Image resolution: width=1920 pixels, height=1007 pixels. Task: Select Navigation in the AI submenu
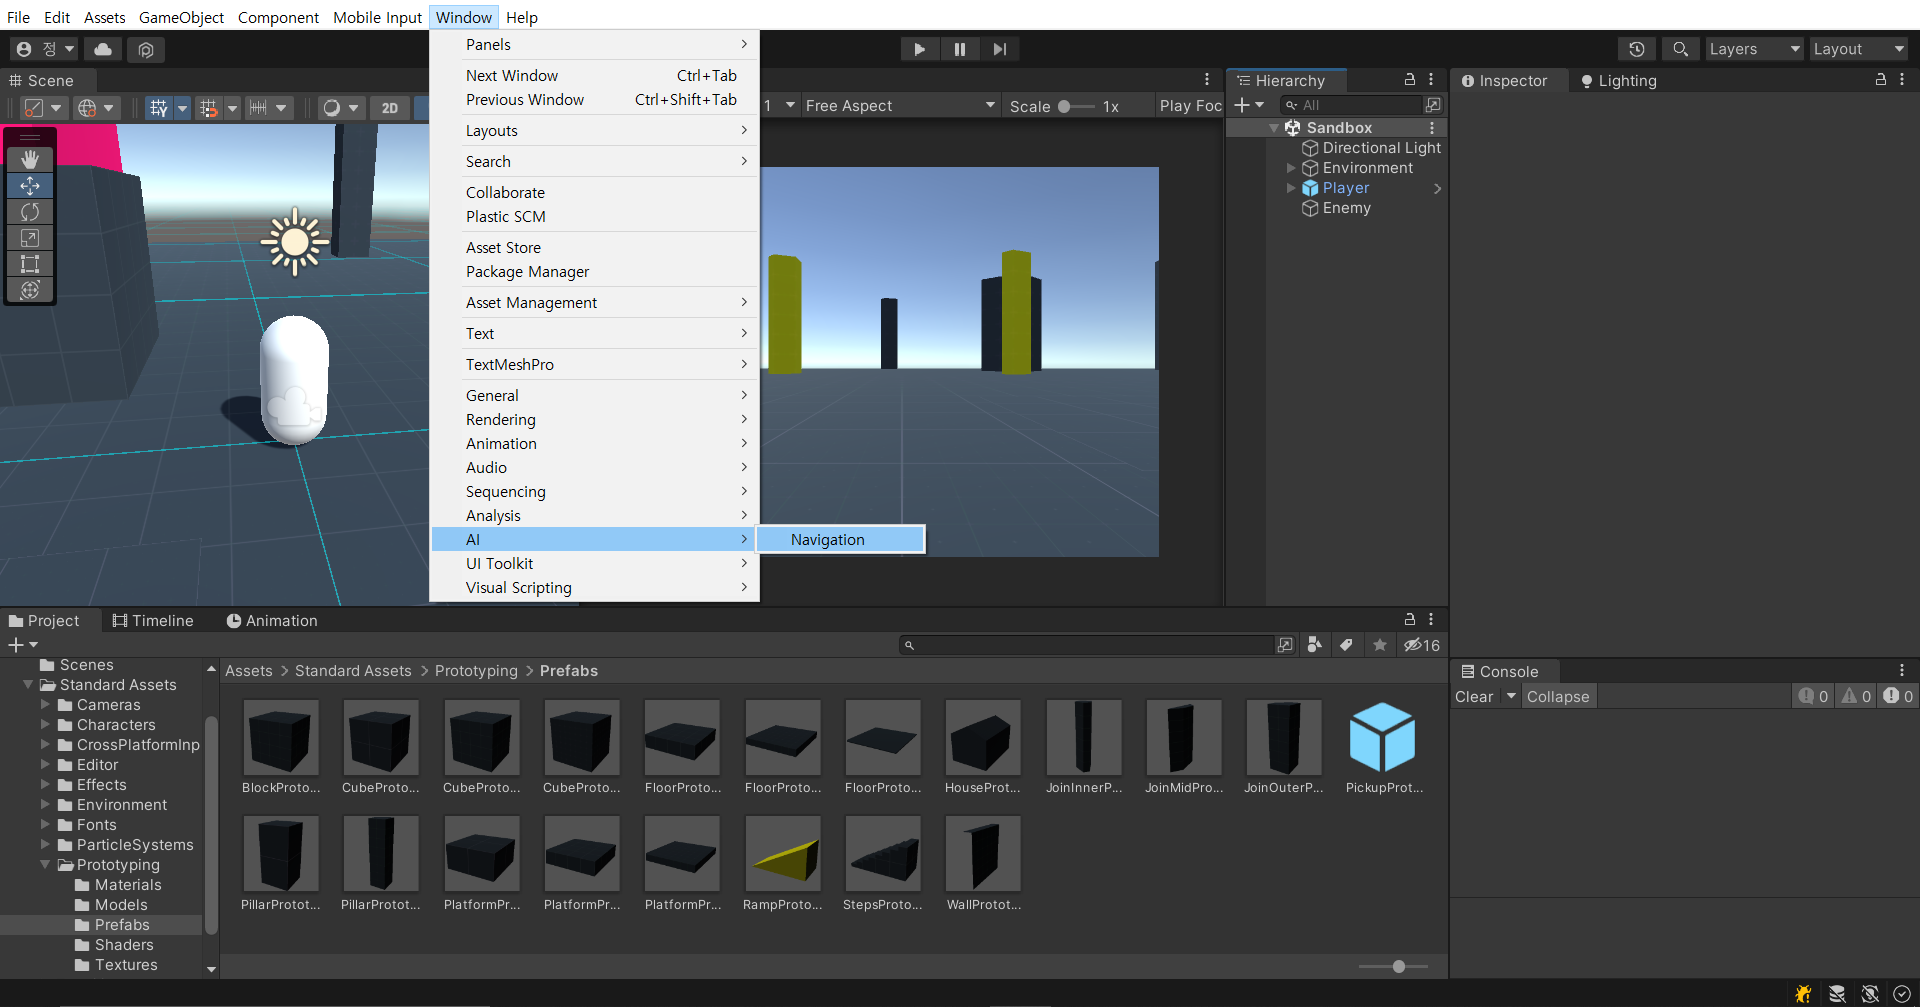pyautogui.click(x=840, y=539)
